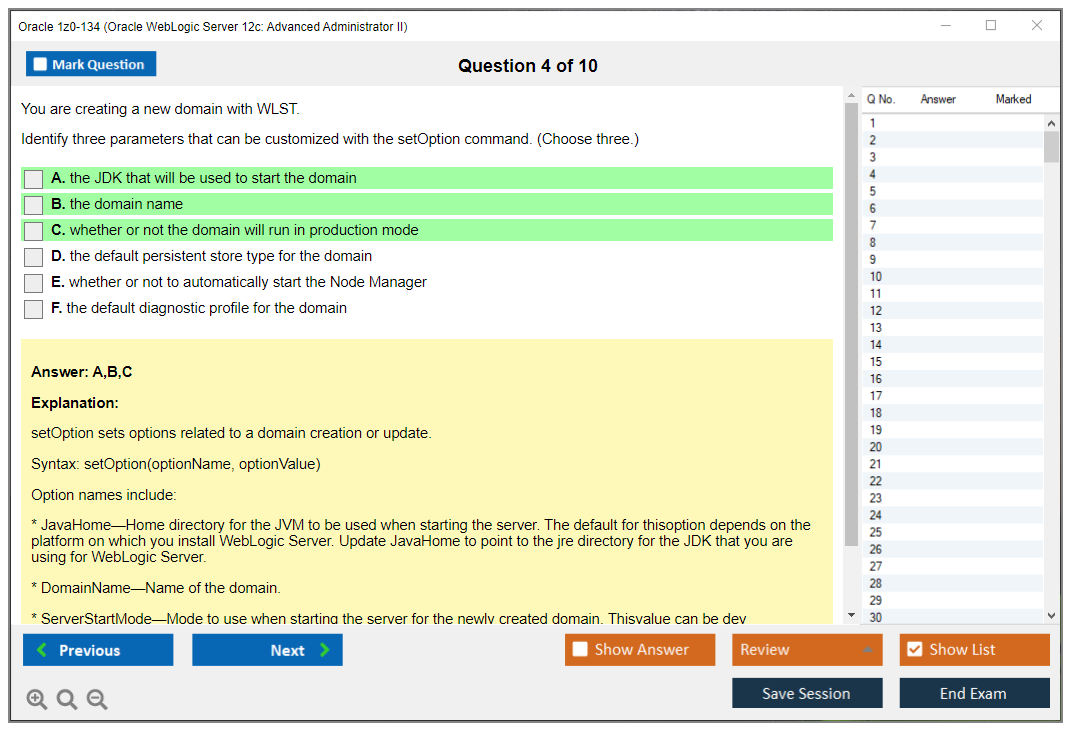
Task: Check option A about the JDK
Action: [x=34, y=179]
